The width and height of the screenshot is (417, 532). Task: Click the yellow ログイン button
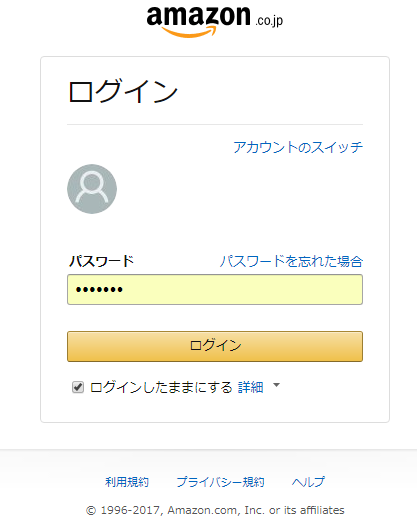pos(215,346)
